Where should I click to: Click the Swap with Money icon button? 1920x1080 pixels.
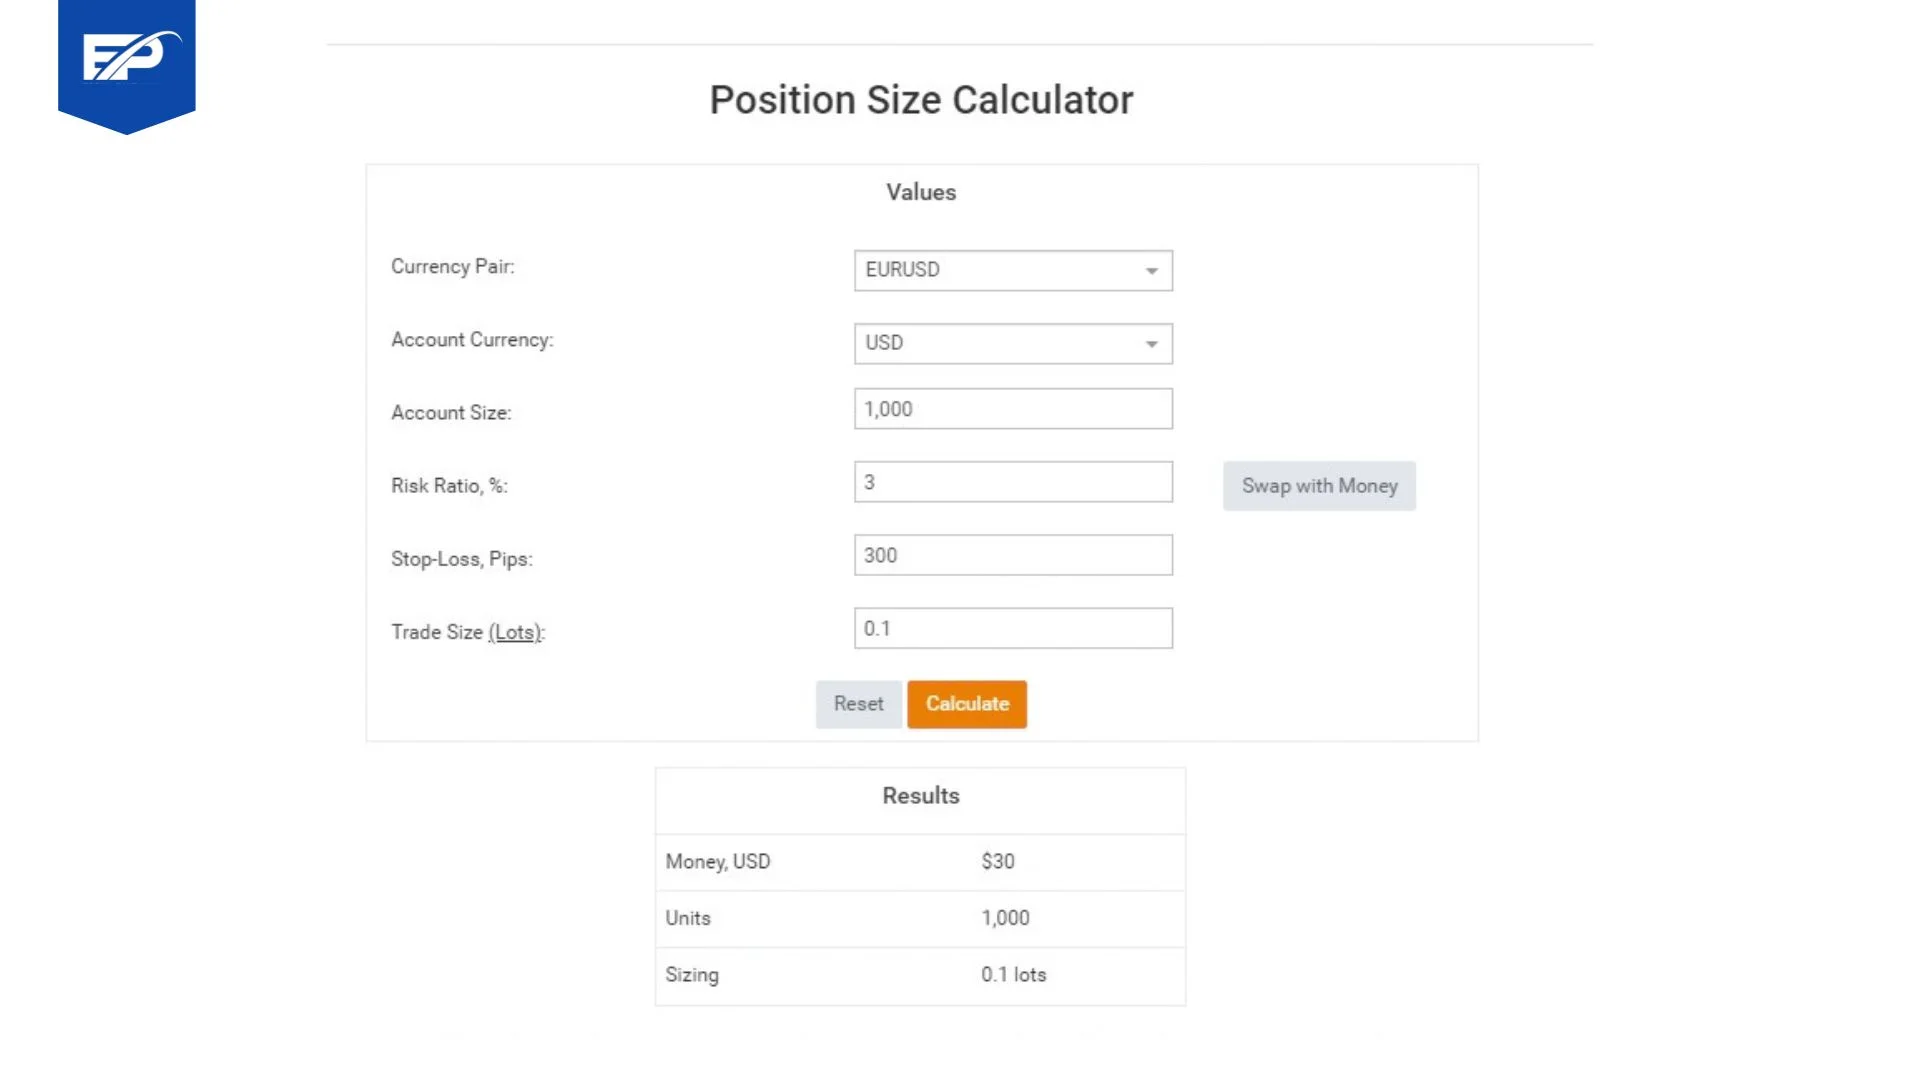(1319, 485)
